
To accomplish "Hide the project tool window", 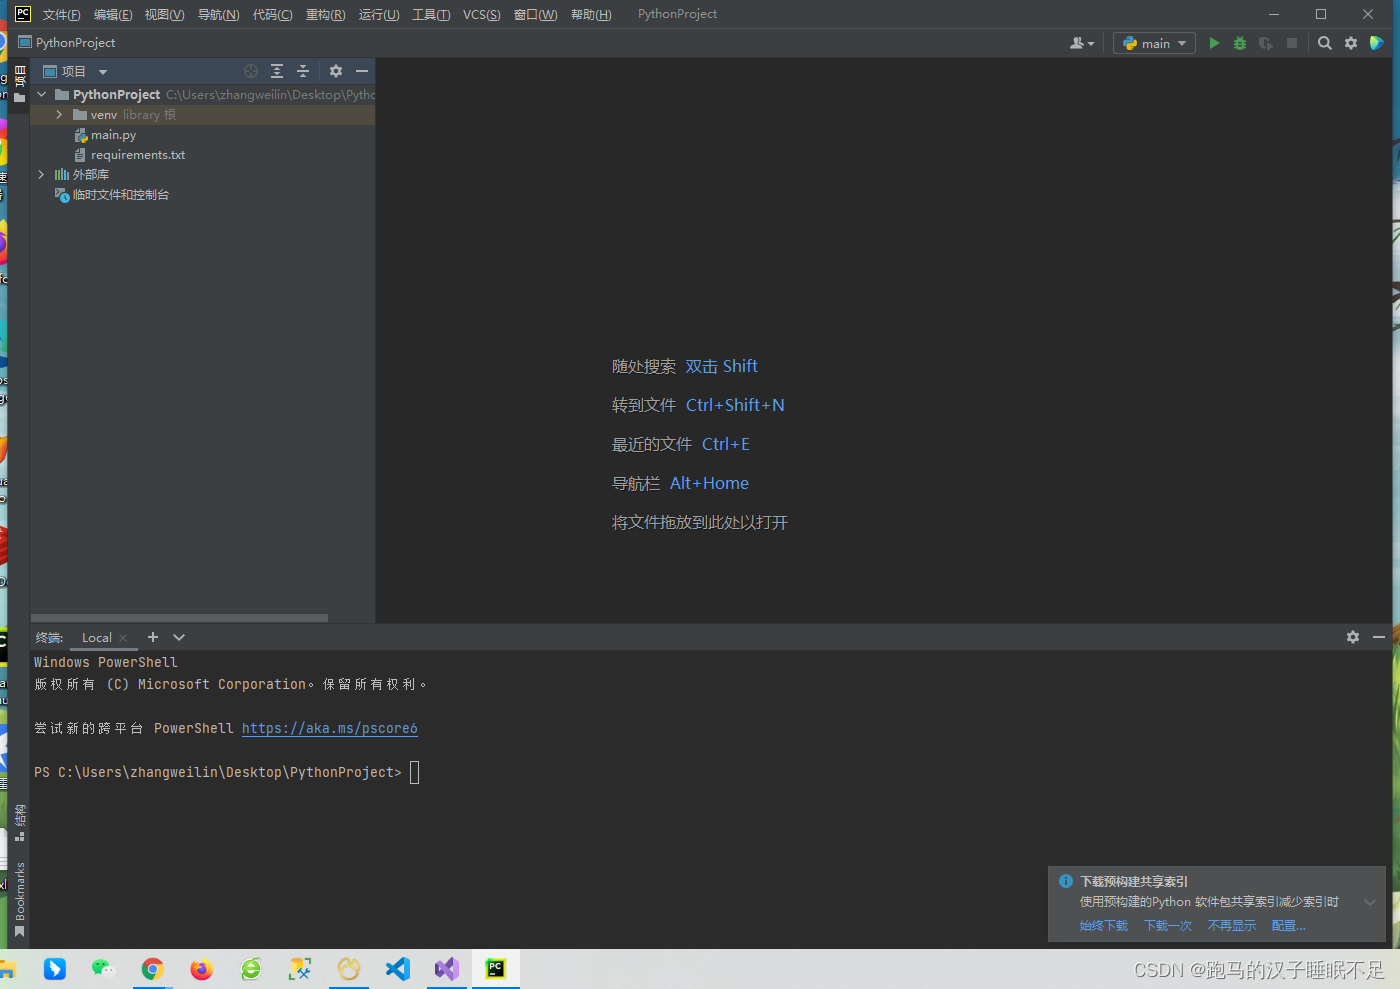I will pos(362,71).
